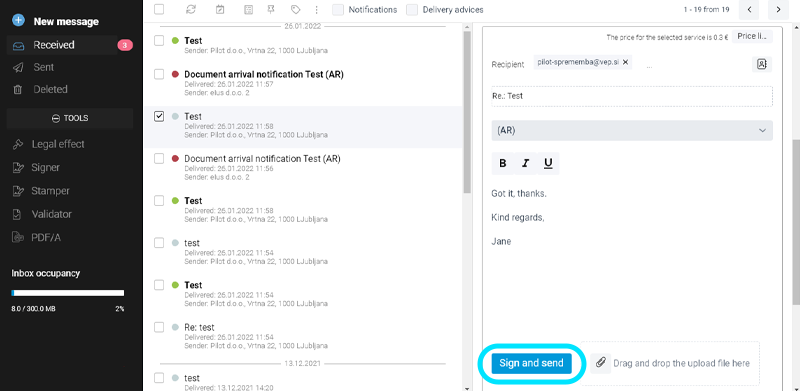Click the Validator document icon

tap(17, 214)
